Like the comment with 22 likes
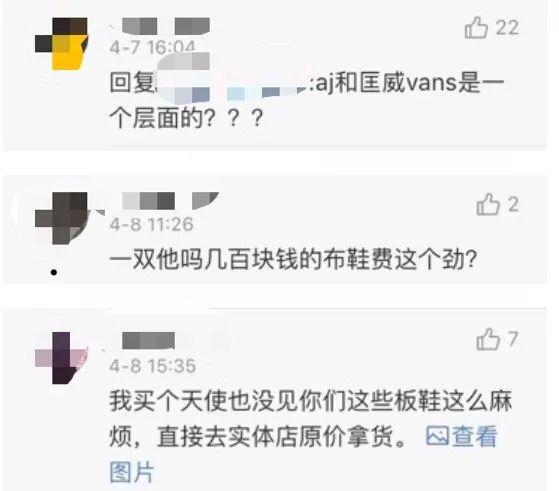 (x=476, y=27)
